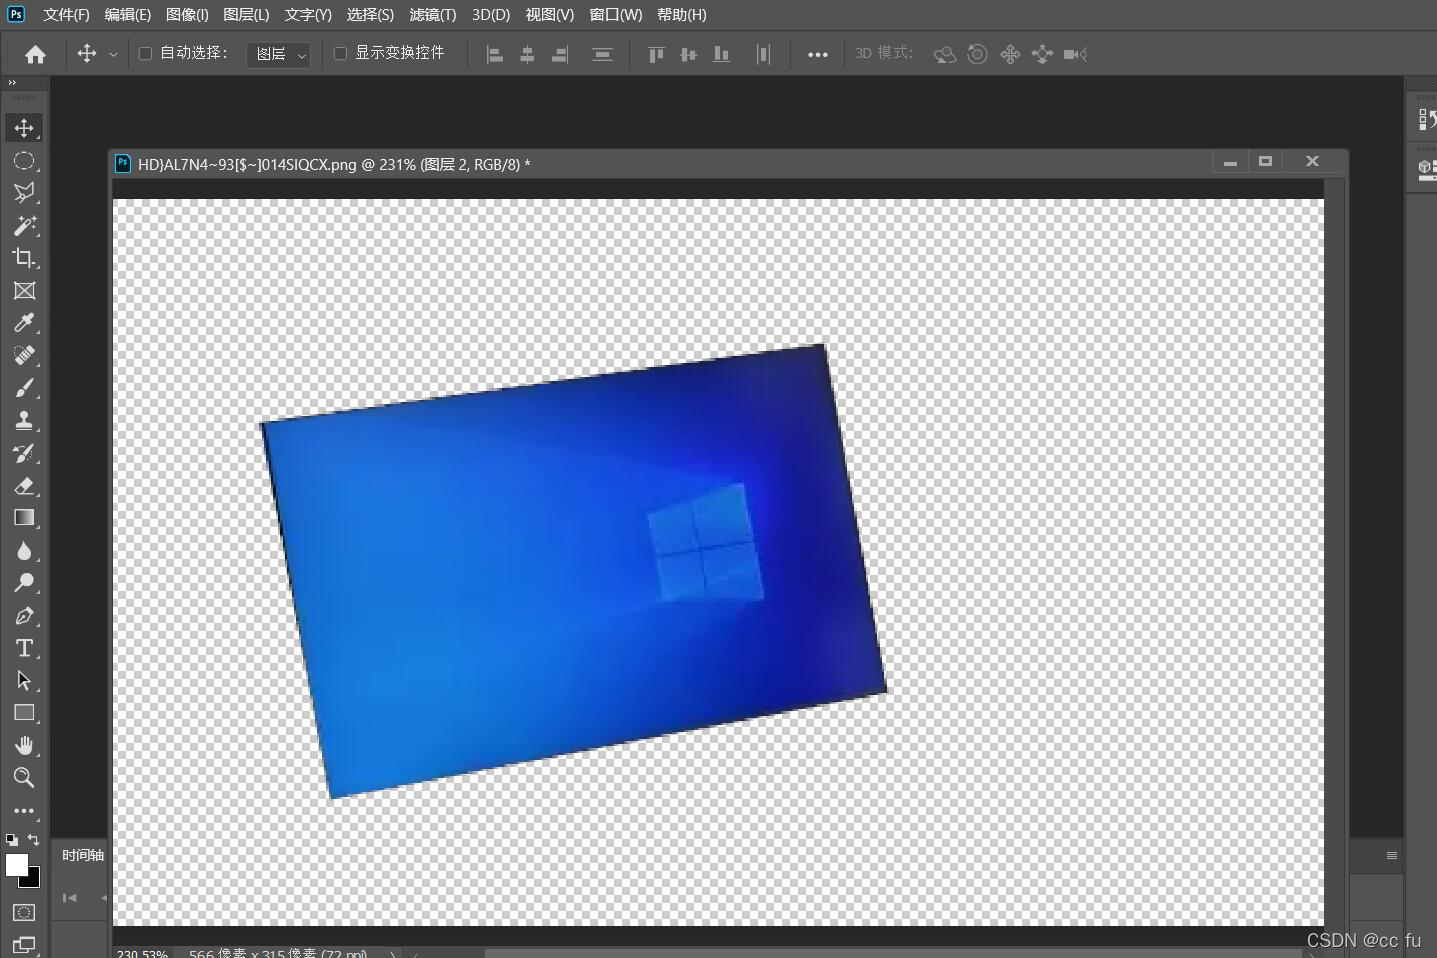The image size is (1437, 958).
Task: Select the Move tool in the toolbox
Action: coord(24,128)
